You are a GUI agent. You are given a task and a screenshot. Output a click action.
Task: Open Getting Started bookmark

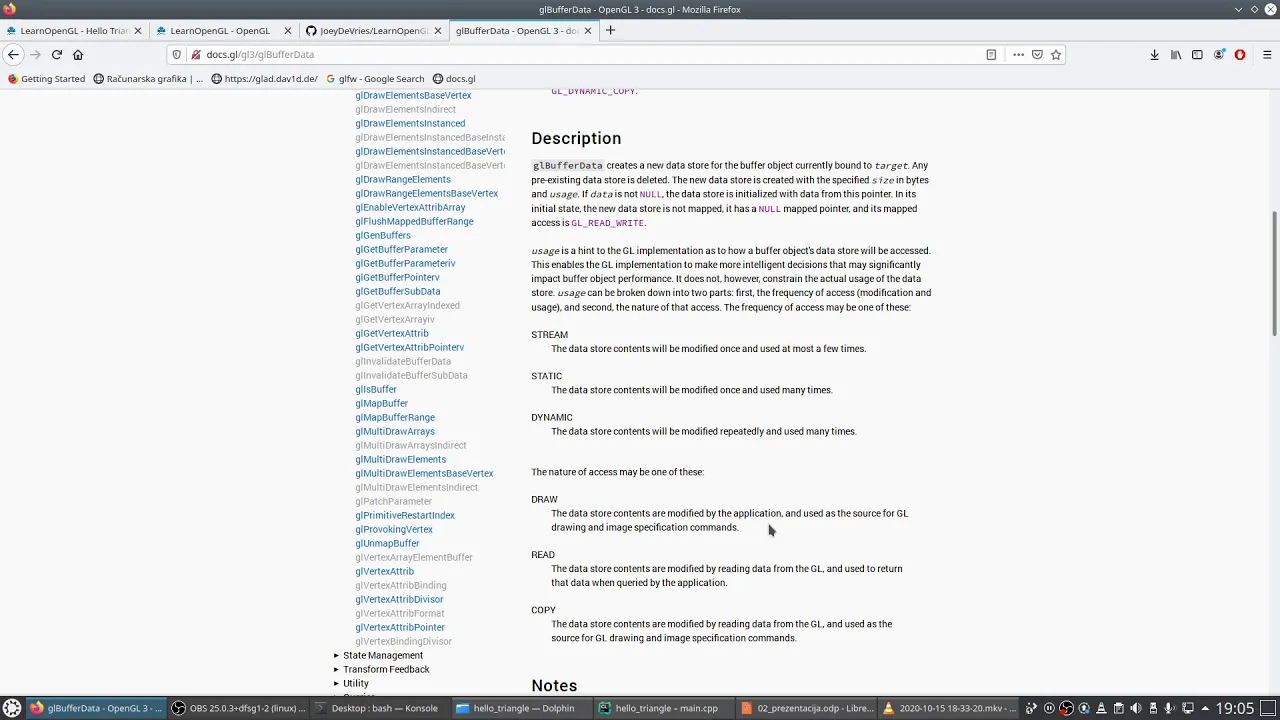(46, 79)
